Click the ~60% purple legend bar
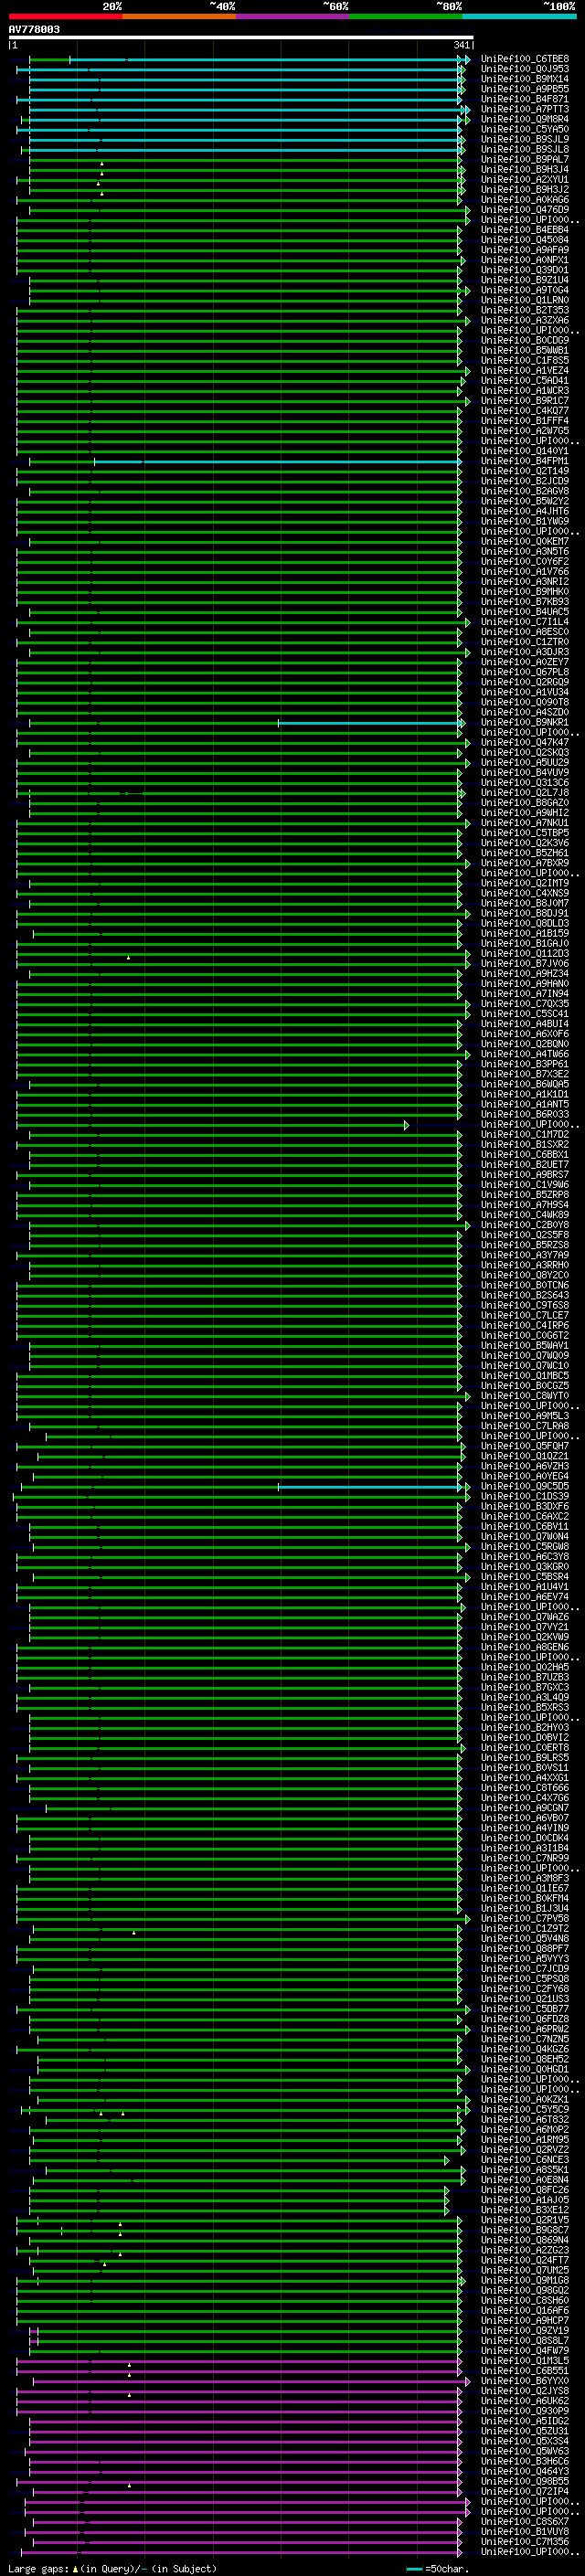 (x=292, y=16)
